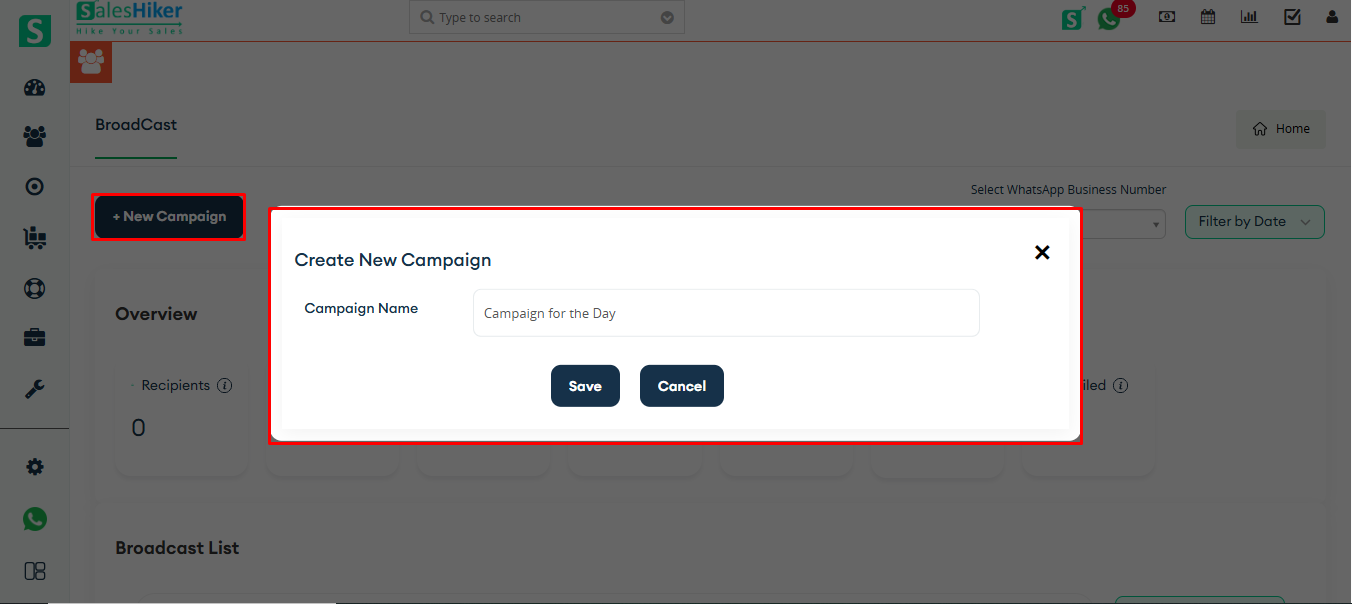Viewport: 1352px width, 604px height.
Task: Select the wrench Tools icon in sidebar
Action: pos(34,388)
